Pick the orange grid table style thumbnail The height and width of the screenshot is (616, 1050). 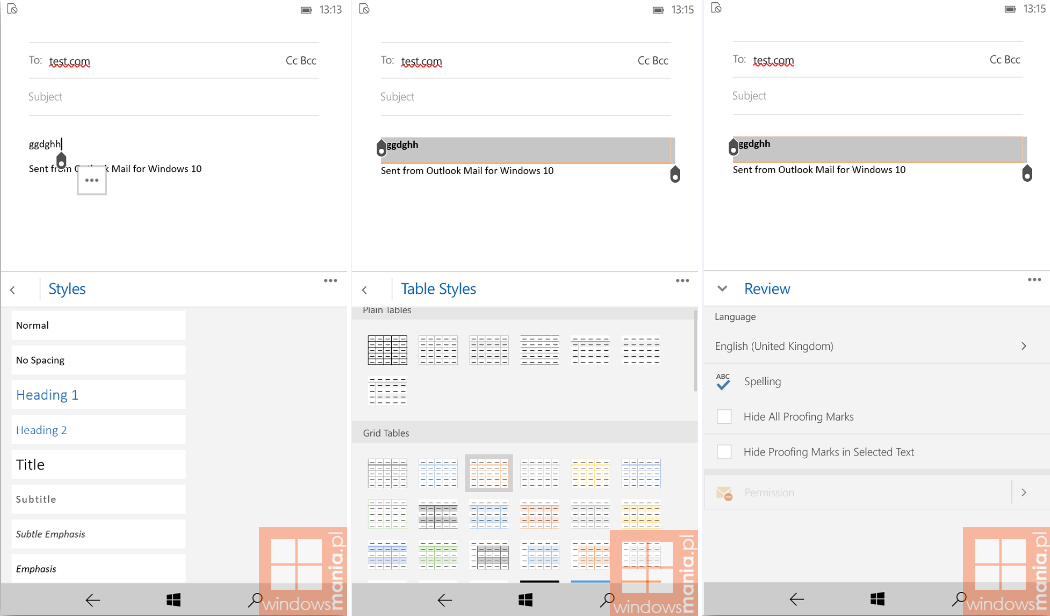489,472
